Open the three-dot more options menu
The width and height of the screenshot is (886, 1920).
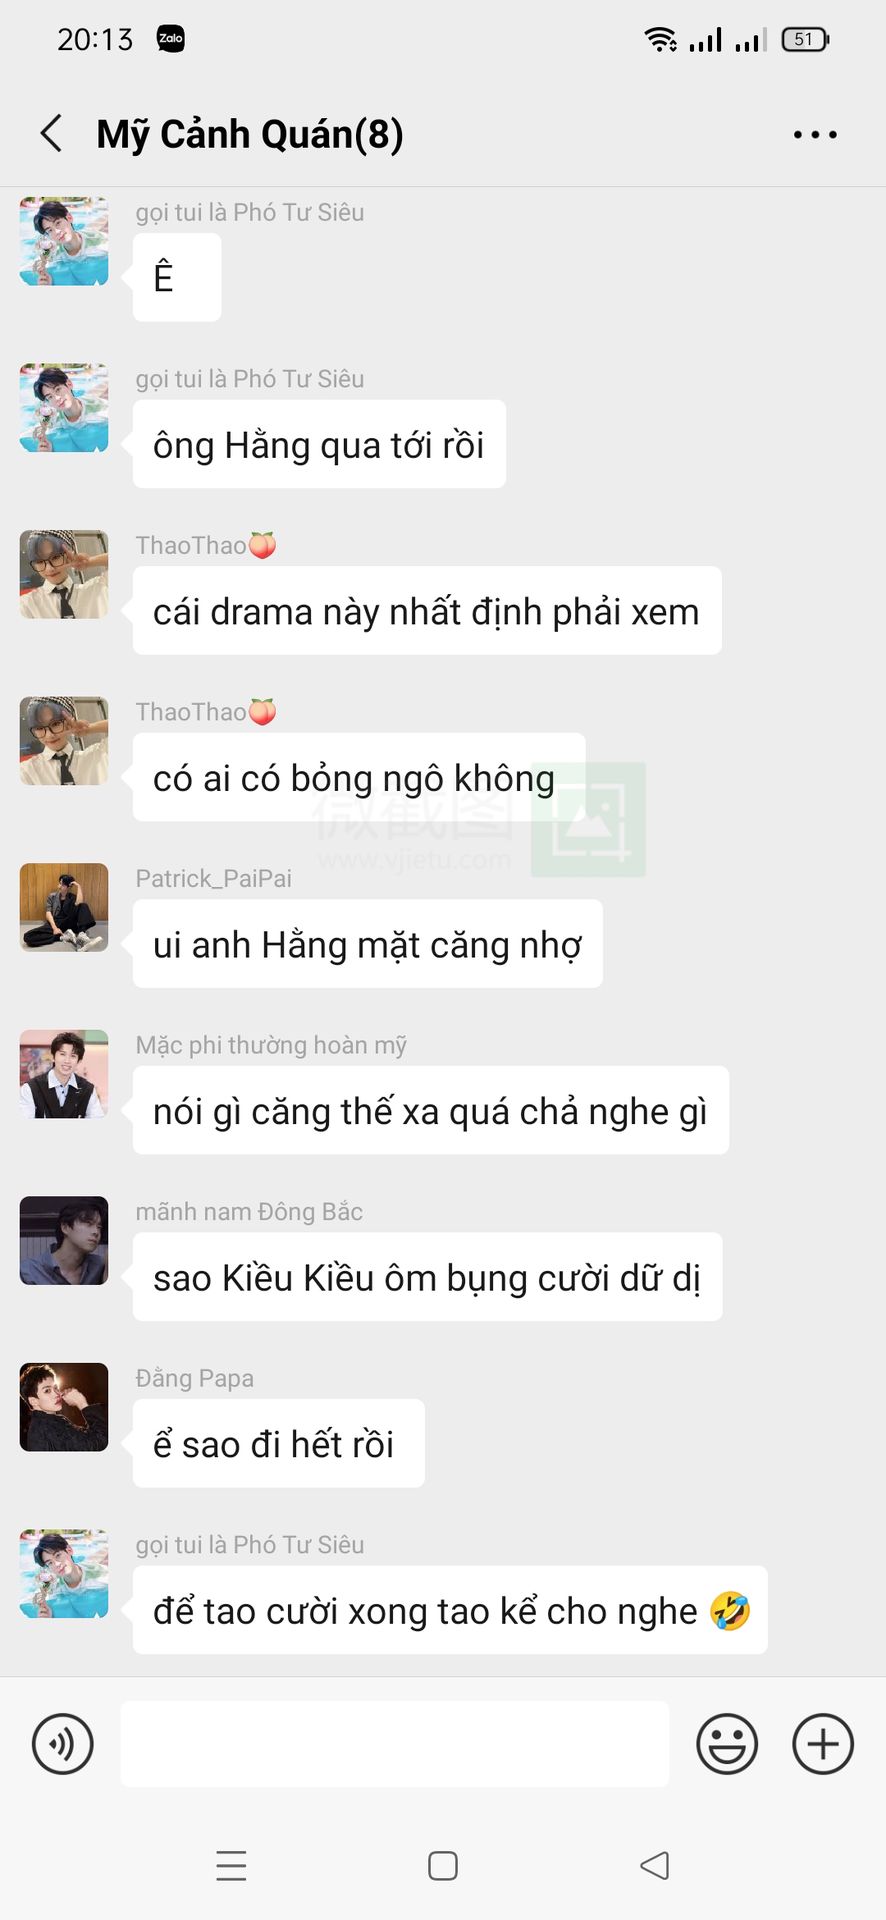[815, 134]
